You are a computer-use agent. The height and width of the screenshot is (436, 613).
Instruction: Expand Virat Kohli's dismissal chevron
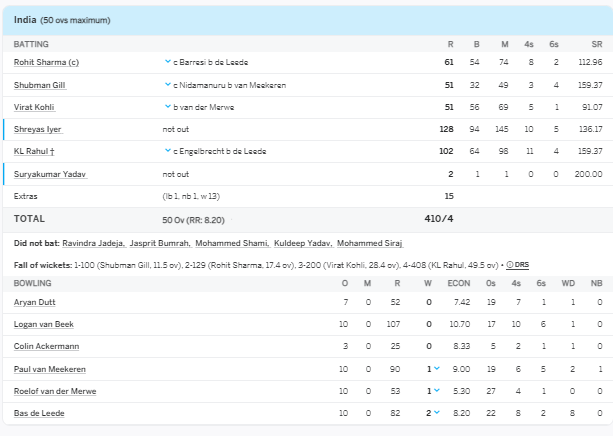pyautogui.click(x=167, y=107)
